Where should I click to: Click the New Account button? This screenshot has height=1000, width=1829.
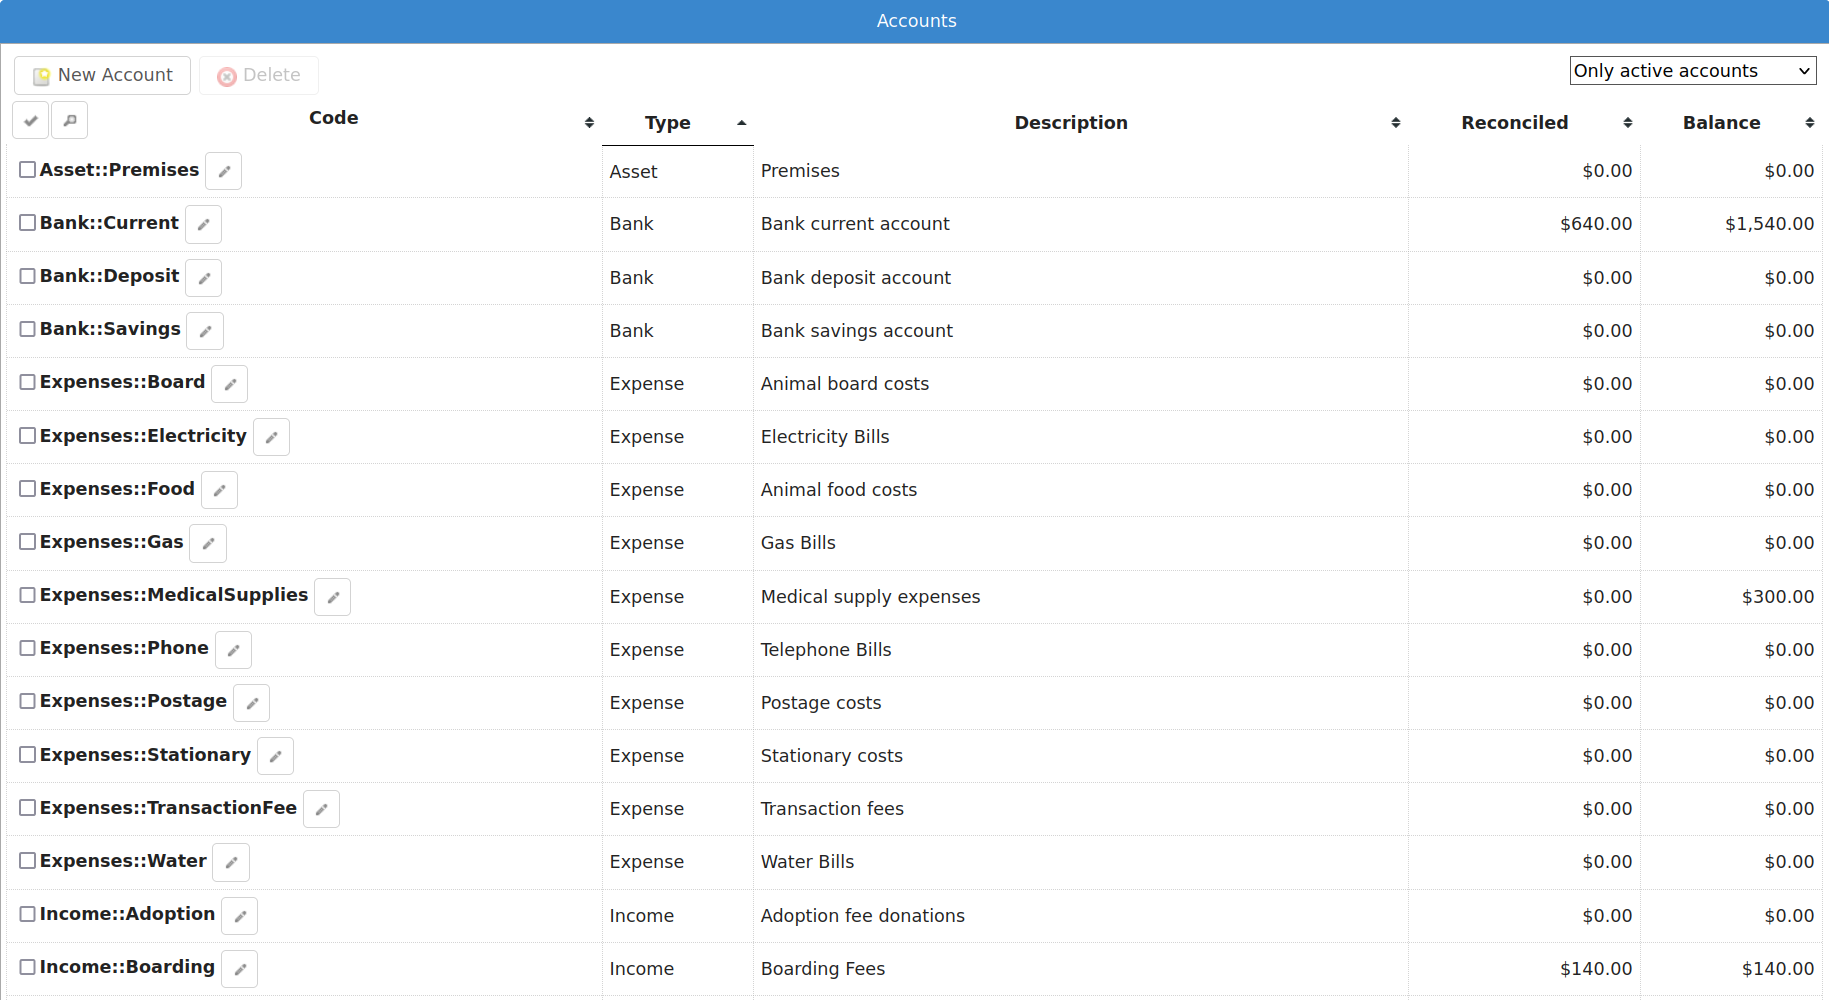102,76
